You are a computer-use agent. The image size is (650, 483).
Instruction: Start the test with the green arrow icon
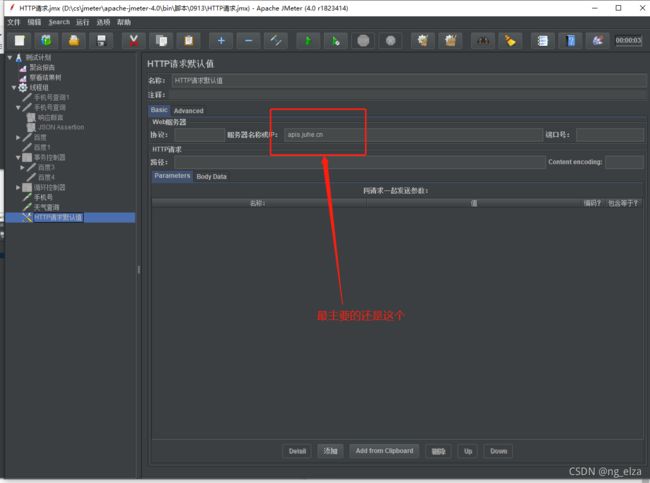(308, 41)
